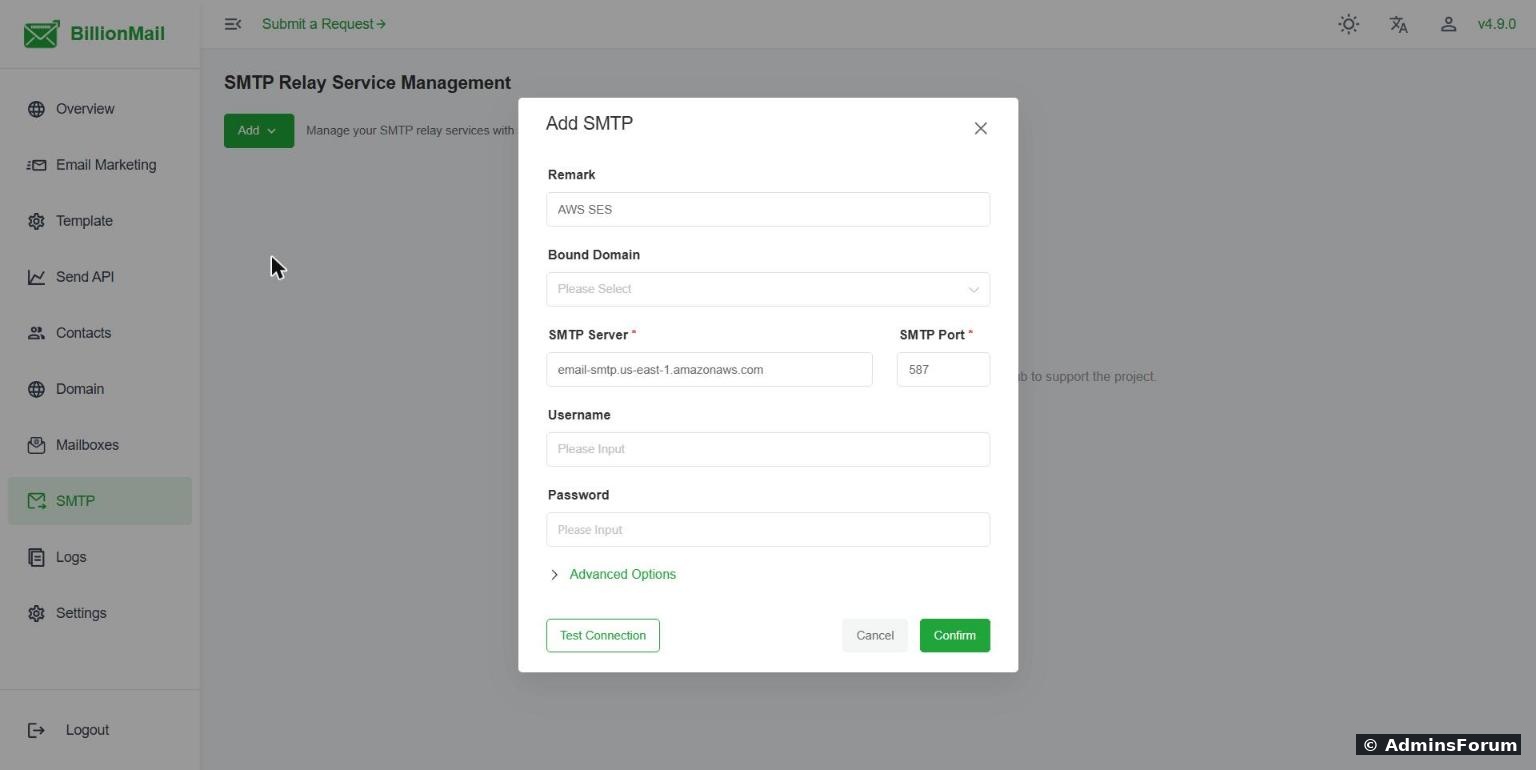The width and height of the screenshot is (1536, 770).
Task: Open the language translation icon
Action: click(1399, 24)
